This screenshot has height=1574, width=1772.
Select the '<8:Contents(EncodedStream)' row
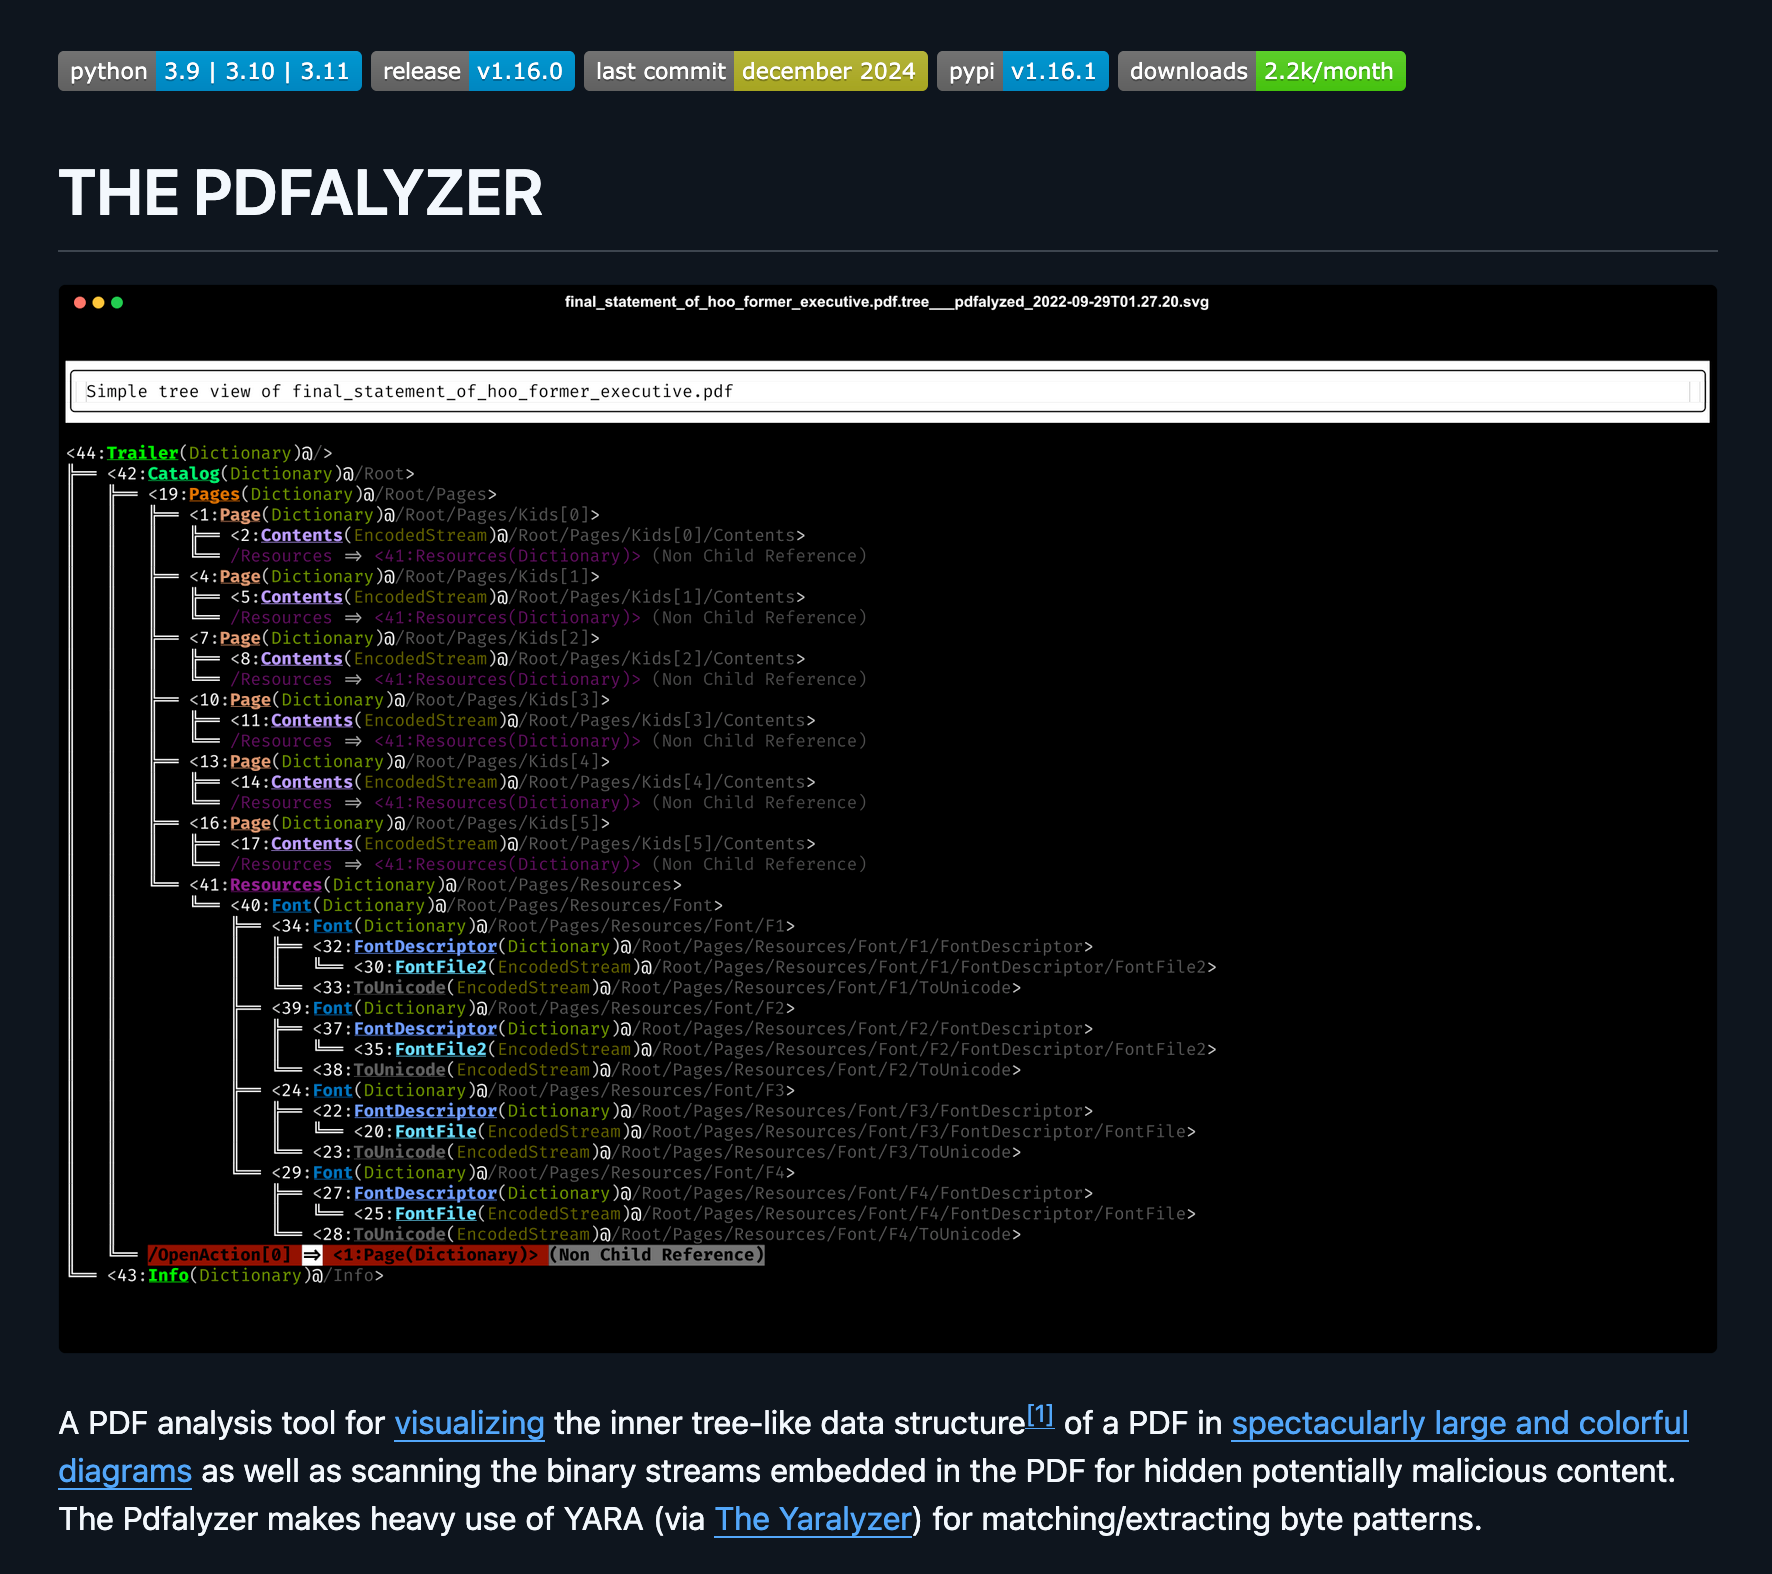[x=517, y=659]
